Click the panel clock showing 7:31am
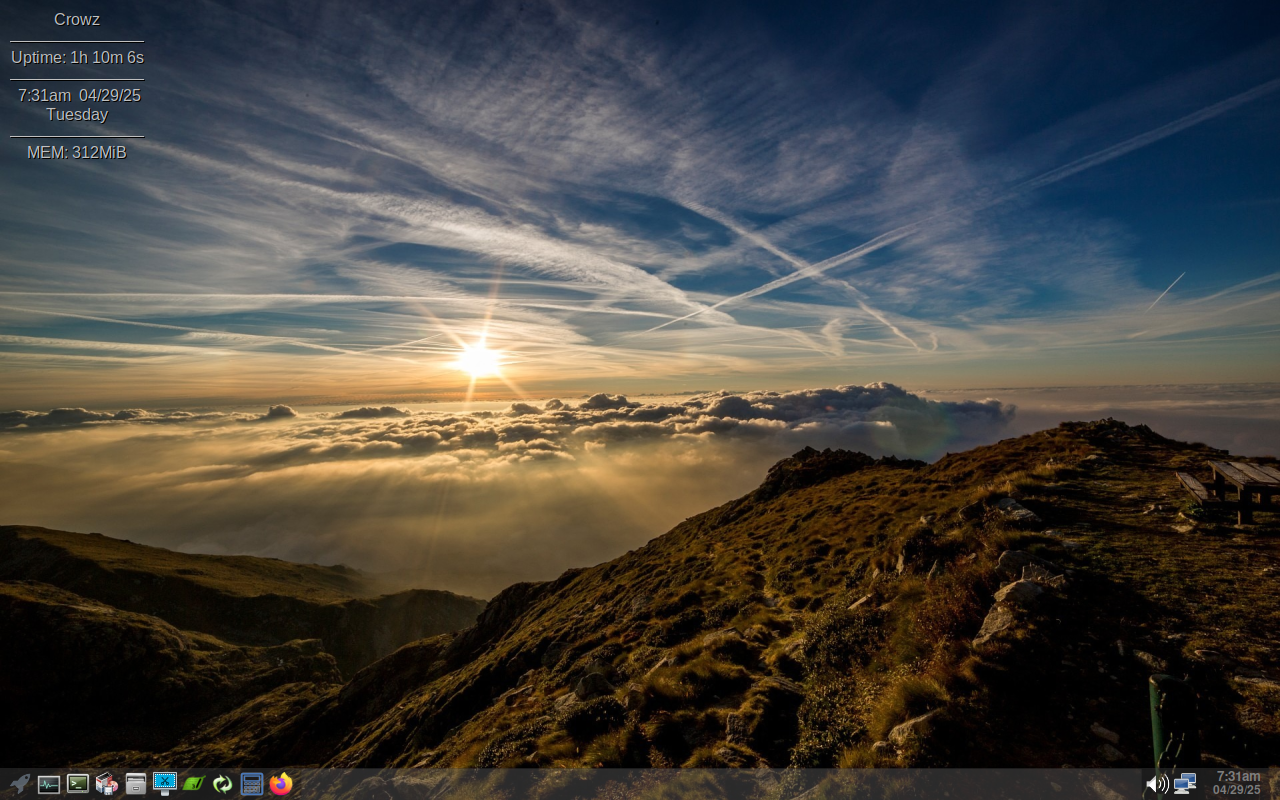The width and height of the screenshot is (1280, 800). coord(1237,783)
